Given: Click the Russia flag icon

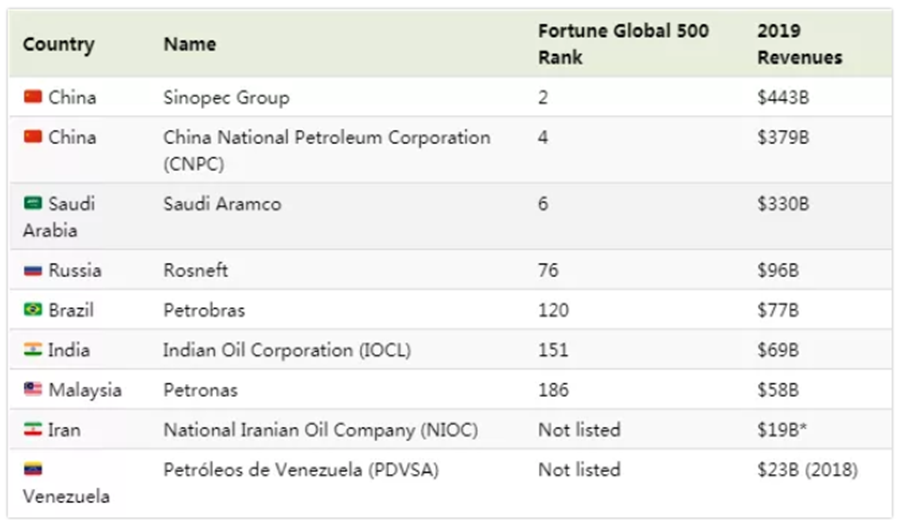Looking at the screenshot, I should coord(33,269).
